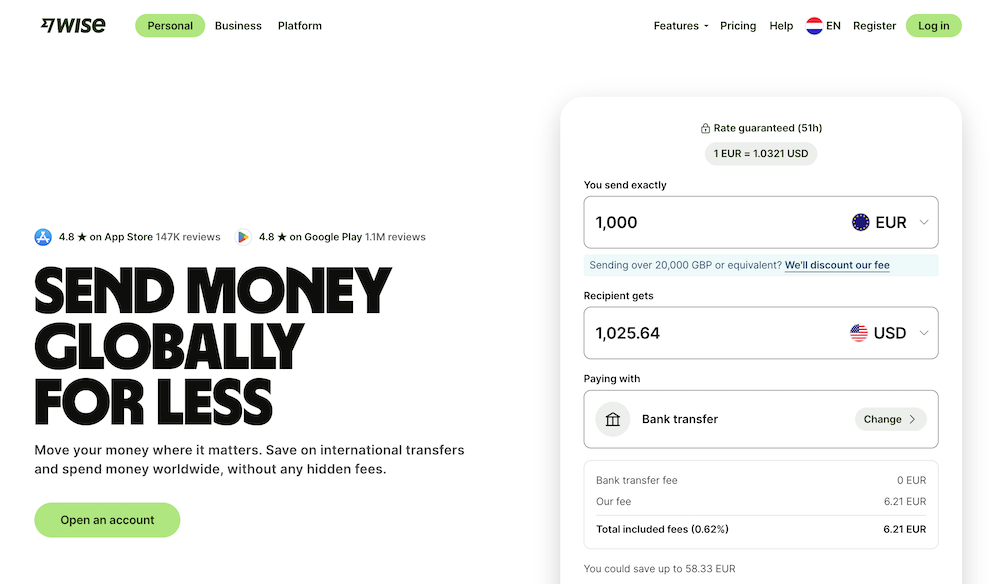The height and width of the screenshot is (584, 1000).
Task: Change the payment method from Bank transfer
Action: (890, 419)
